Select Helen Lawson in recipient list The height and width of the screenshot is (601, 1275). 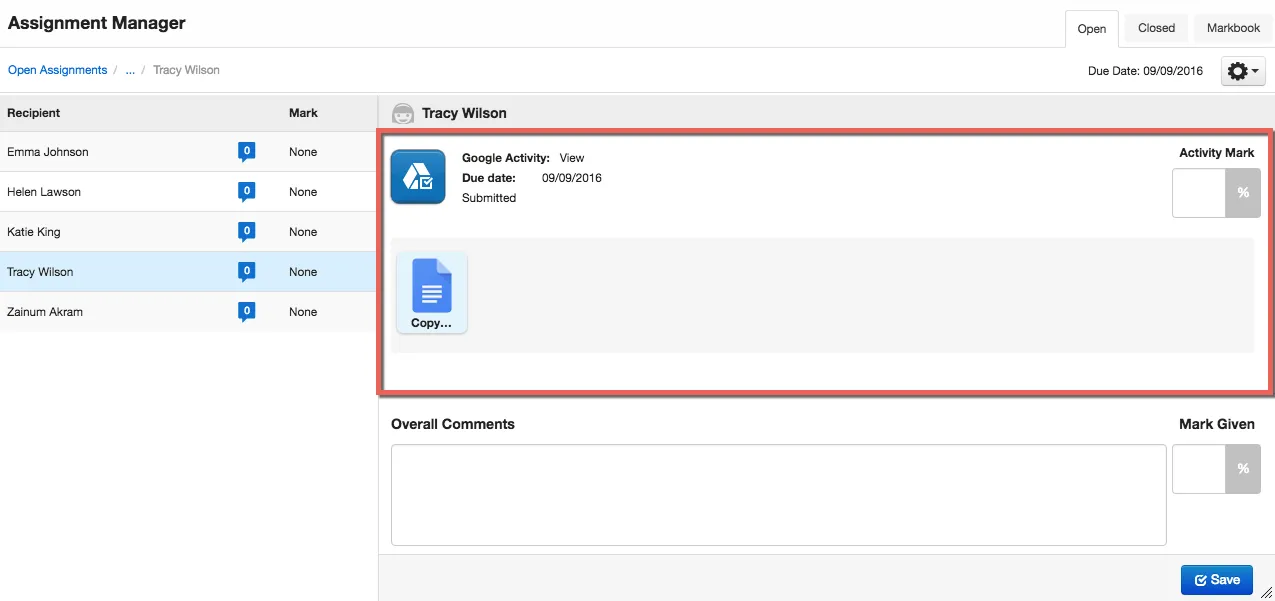coord(188,192)
